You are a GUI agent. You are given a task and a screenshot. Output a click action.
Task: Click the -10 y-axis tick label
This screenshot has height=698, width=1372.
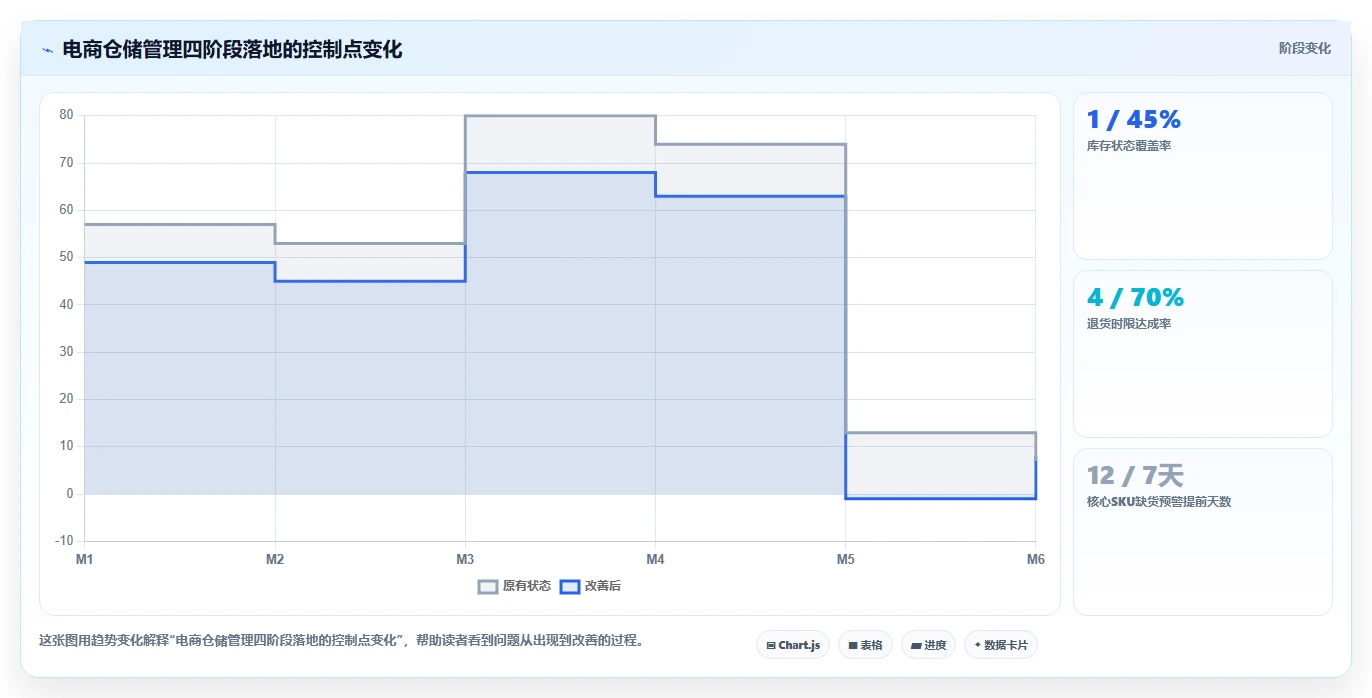64,541
